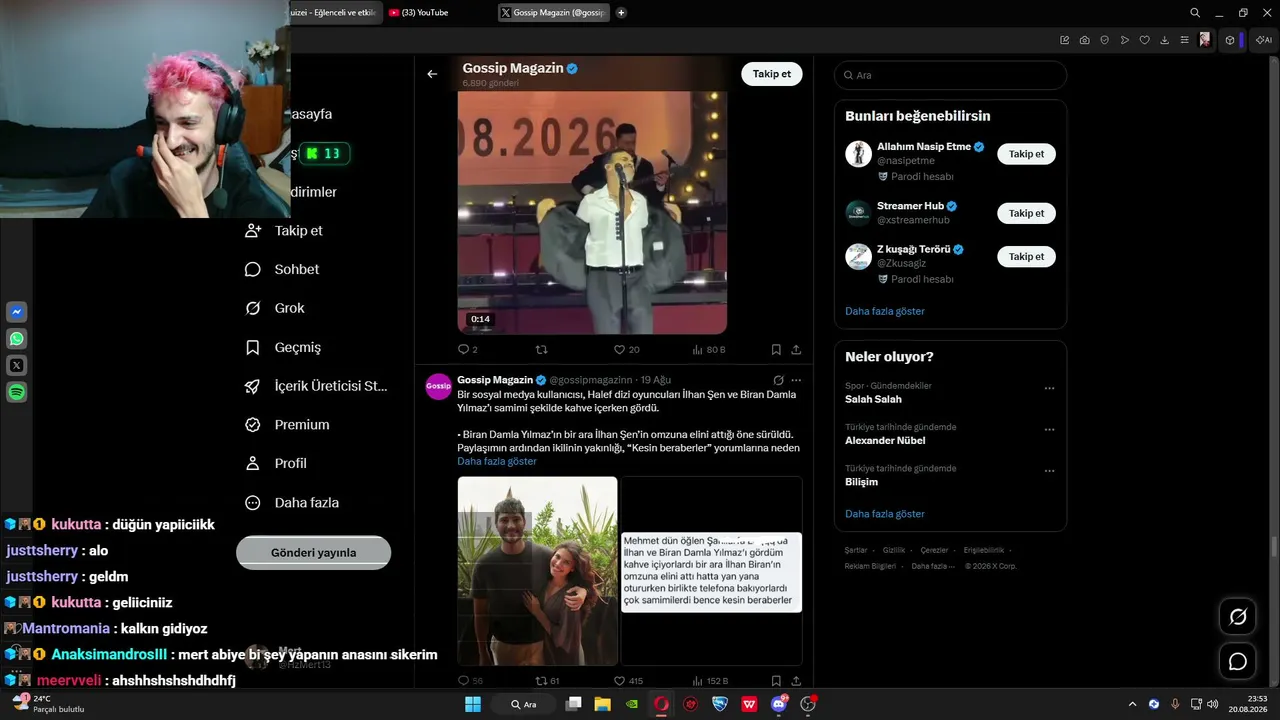Open the browser easy setup sliders
This screenshot has height=720, width=1280.
pyautogui.click(x=1185, y=40)
